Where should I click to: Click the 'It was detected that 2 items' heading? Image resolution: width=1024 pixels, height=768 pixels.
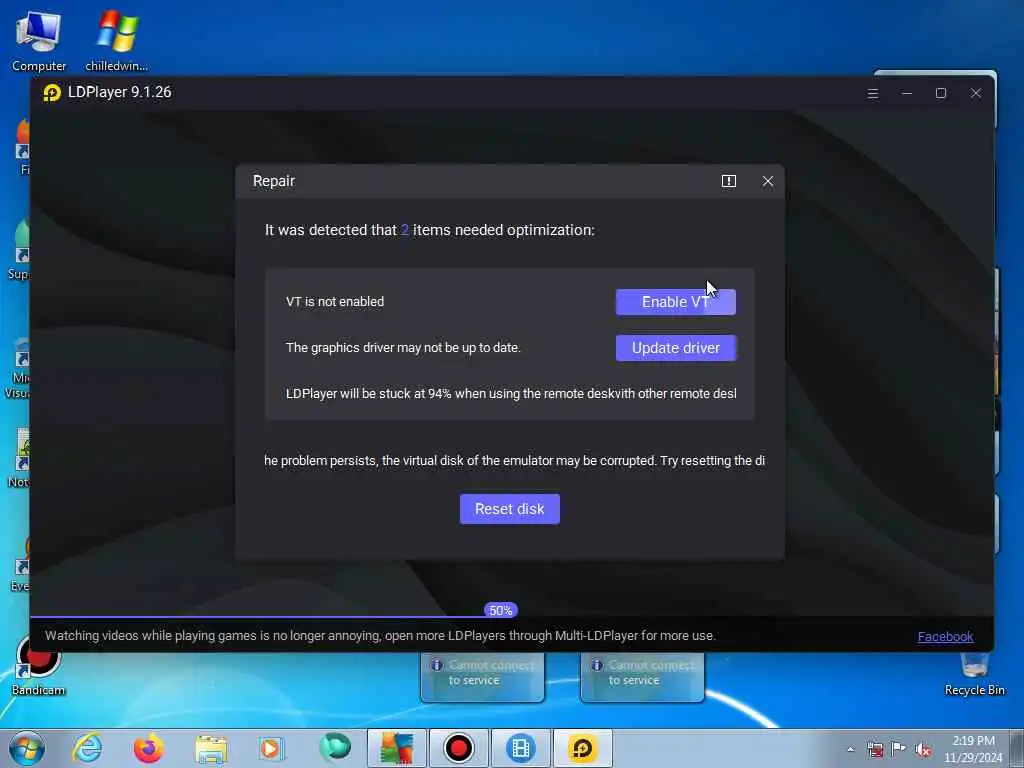tap(430, 230)
